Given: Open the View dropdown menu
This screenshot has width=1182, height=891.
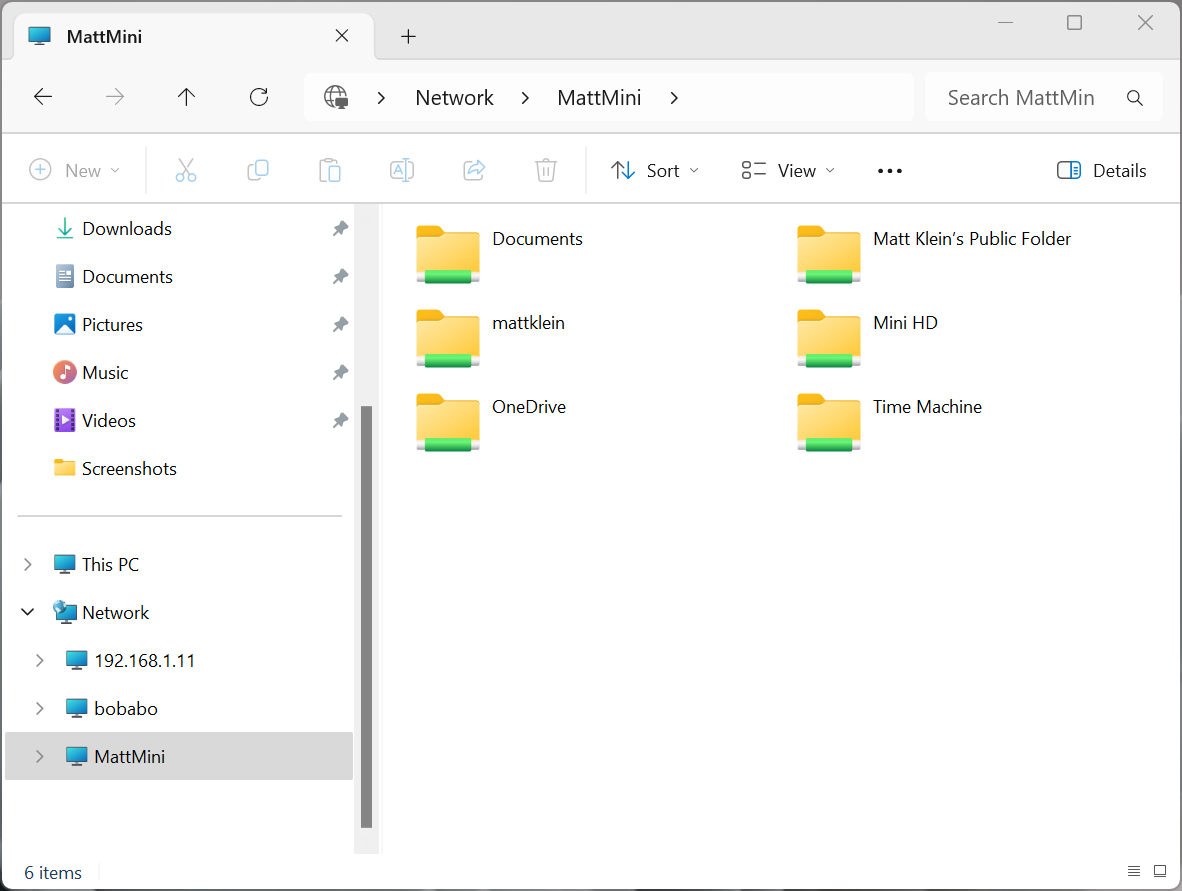Looking at the screenshot, I should [x=788, y=170].
